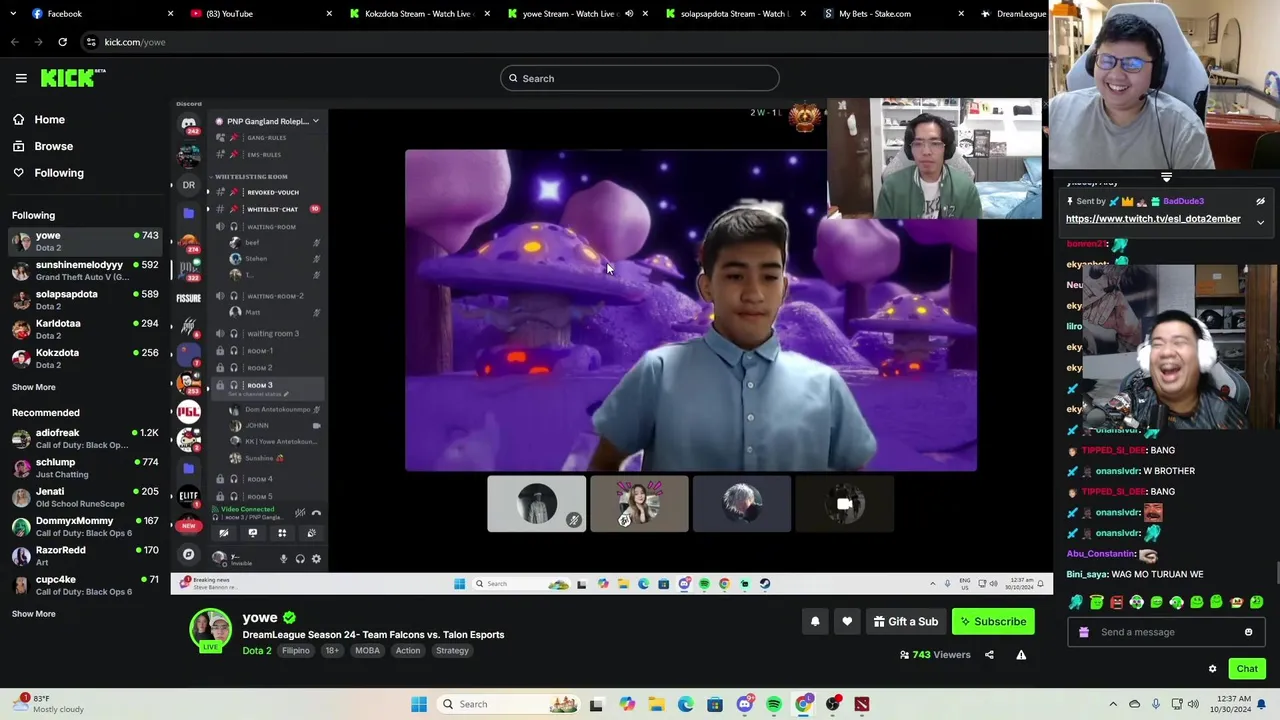Toggle follow heart for yowe
This screenshot has height=720, width=1280.
(847, 622)
